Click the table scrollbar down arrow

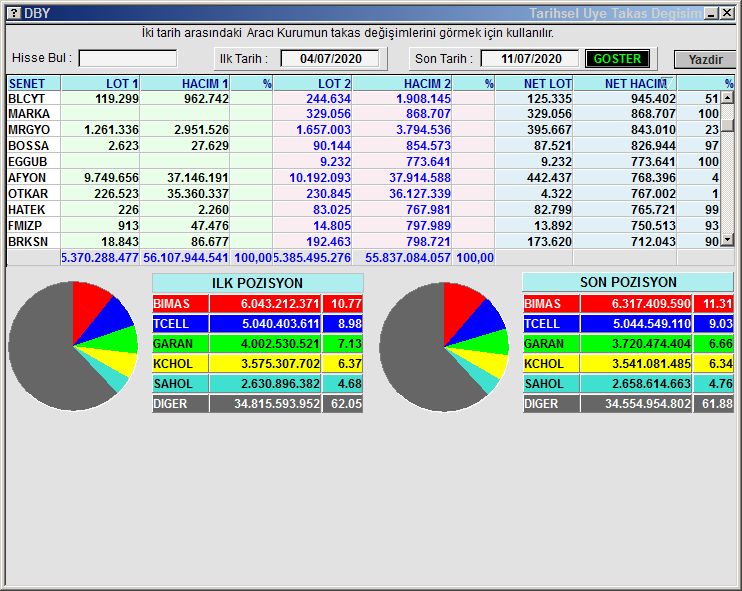727,240
